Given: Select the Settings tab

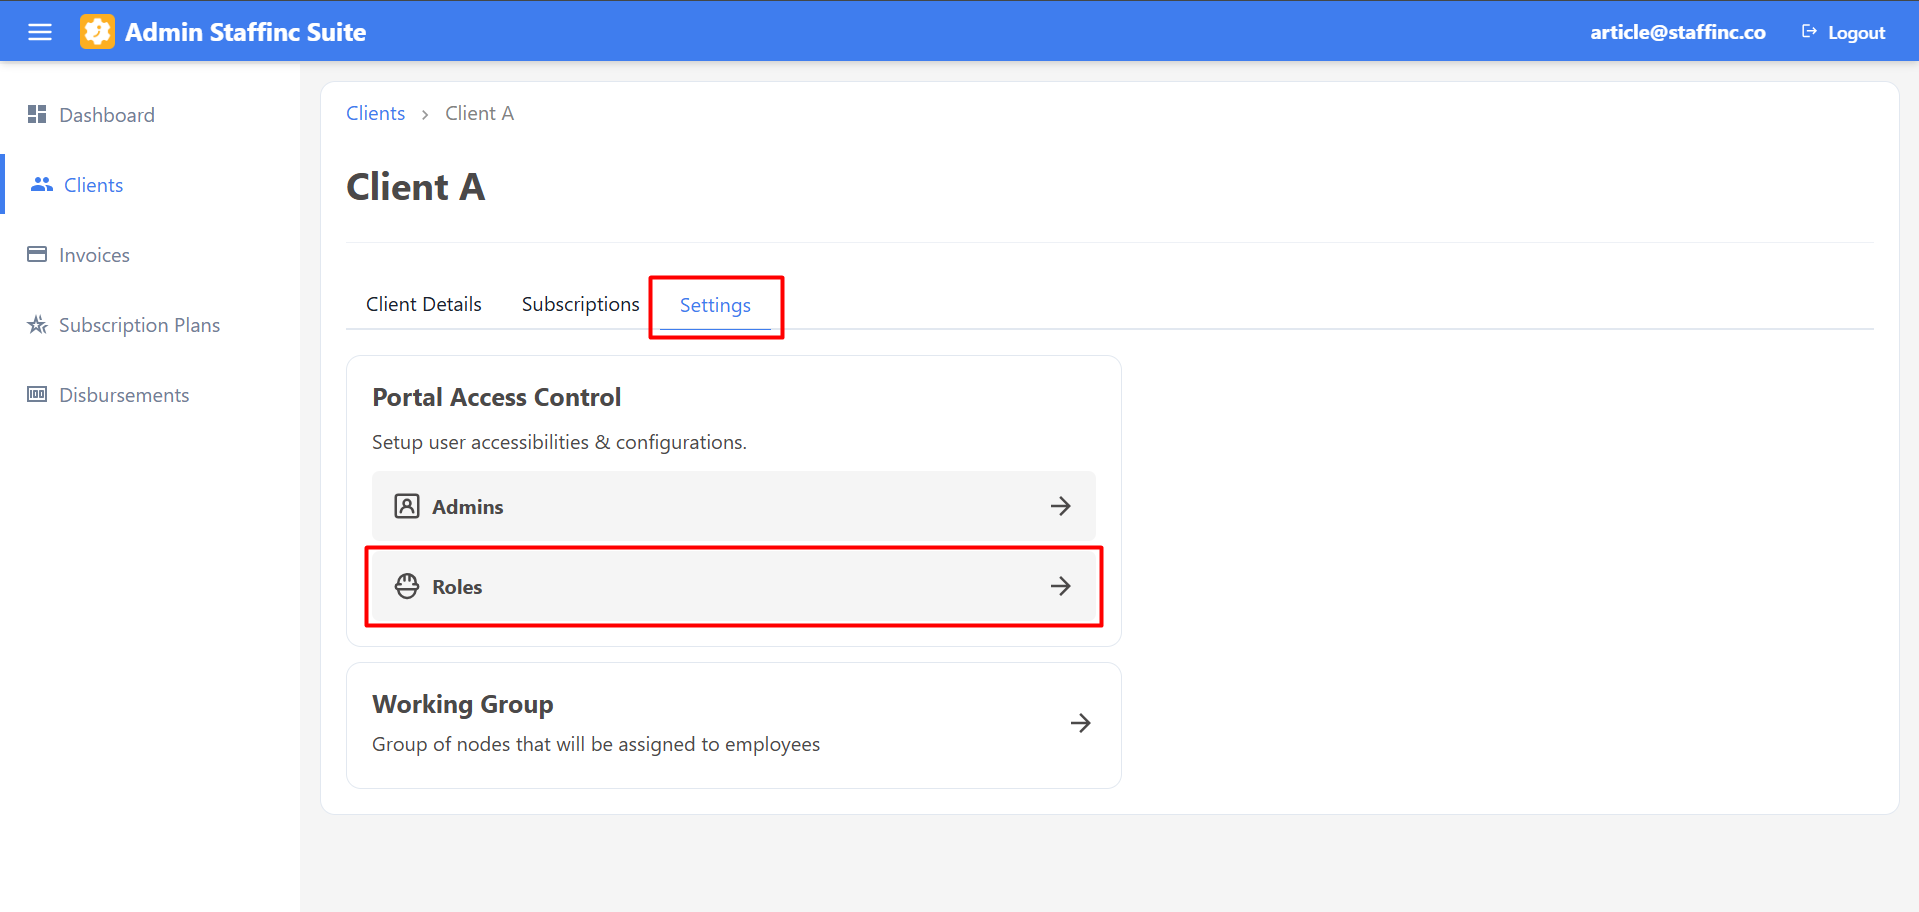Looking at the screenshot, I should coord(715,305).
